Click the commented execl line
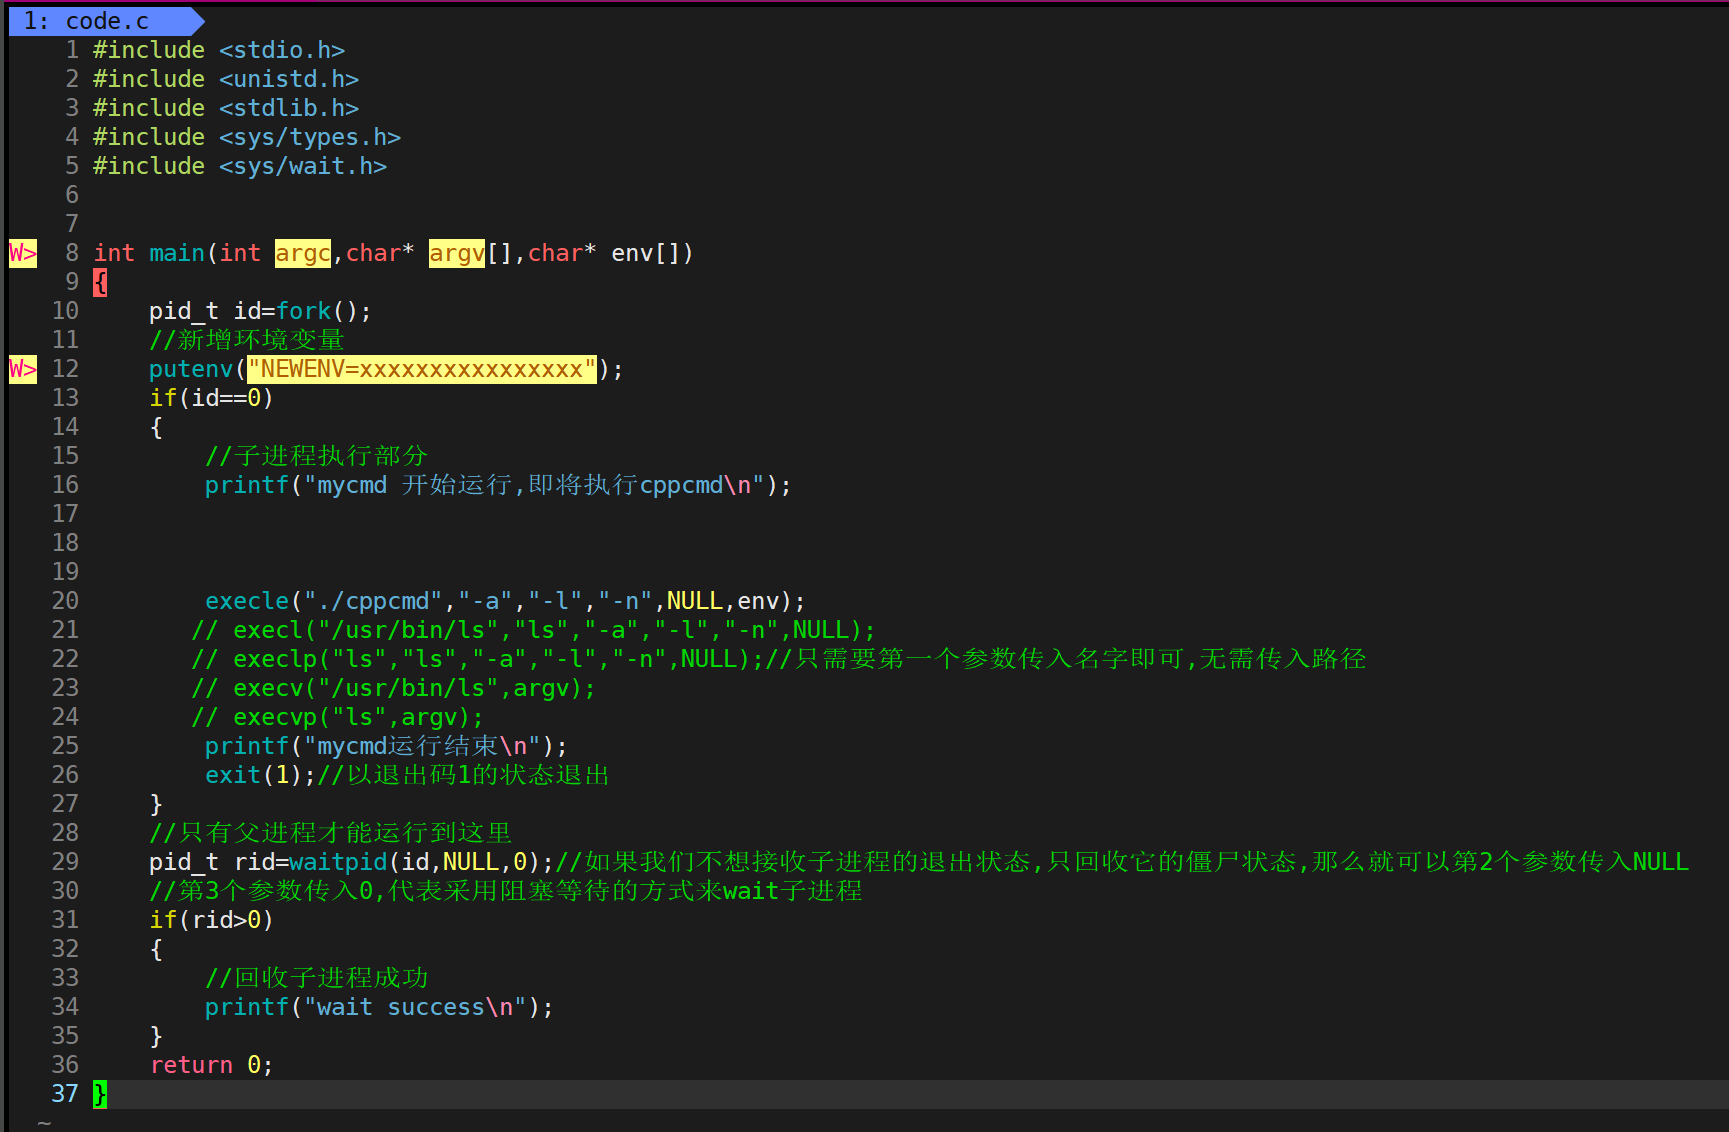 pyautogui.click(x=533, y=630)
